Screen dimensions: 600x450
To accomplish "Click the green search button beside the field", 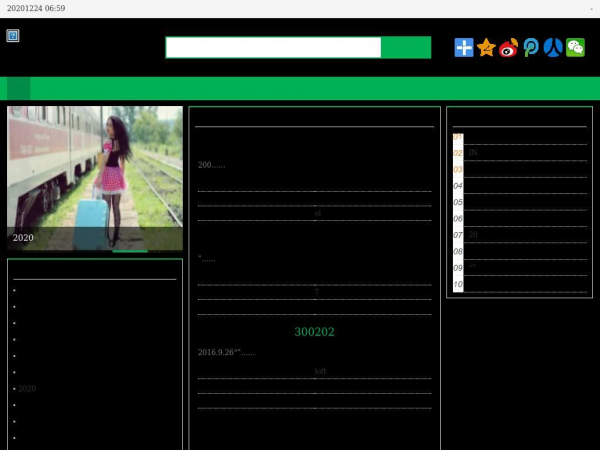I will point(406,47).
